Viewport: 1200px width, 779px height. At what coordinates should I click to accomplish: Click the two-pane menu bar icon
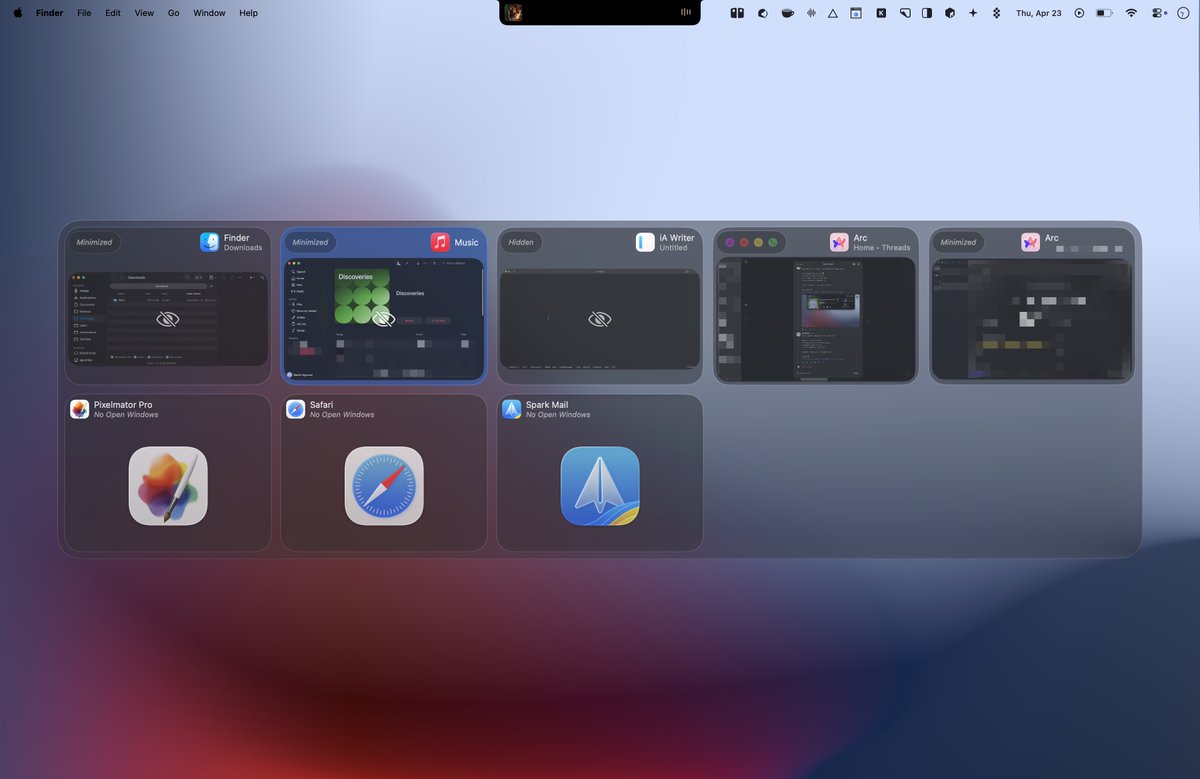737,13
